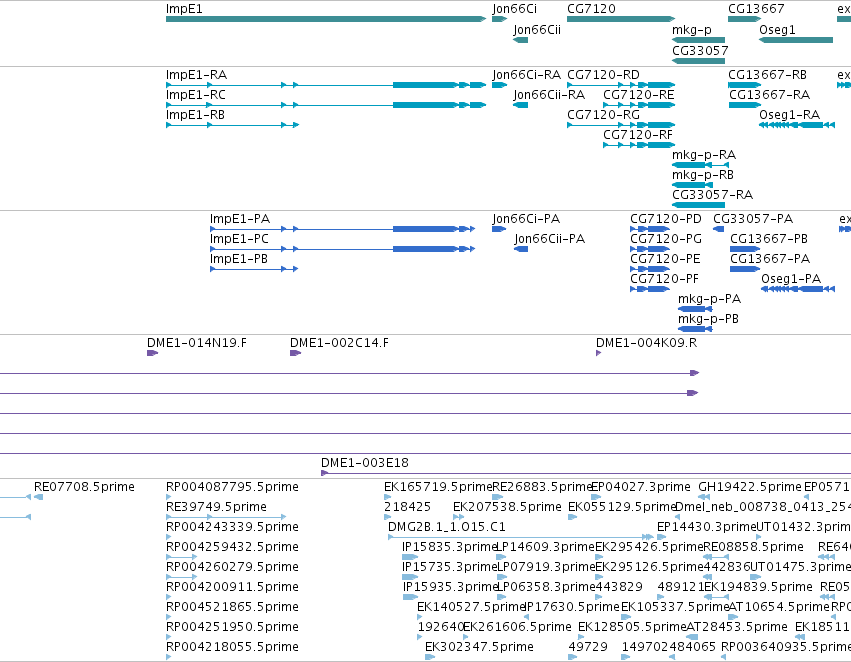
Task: Select transcript CG13667-RA
Action: click(770, 95)
